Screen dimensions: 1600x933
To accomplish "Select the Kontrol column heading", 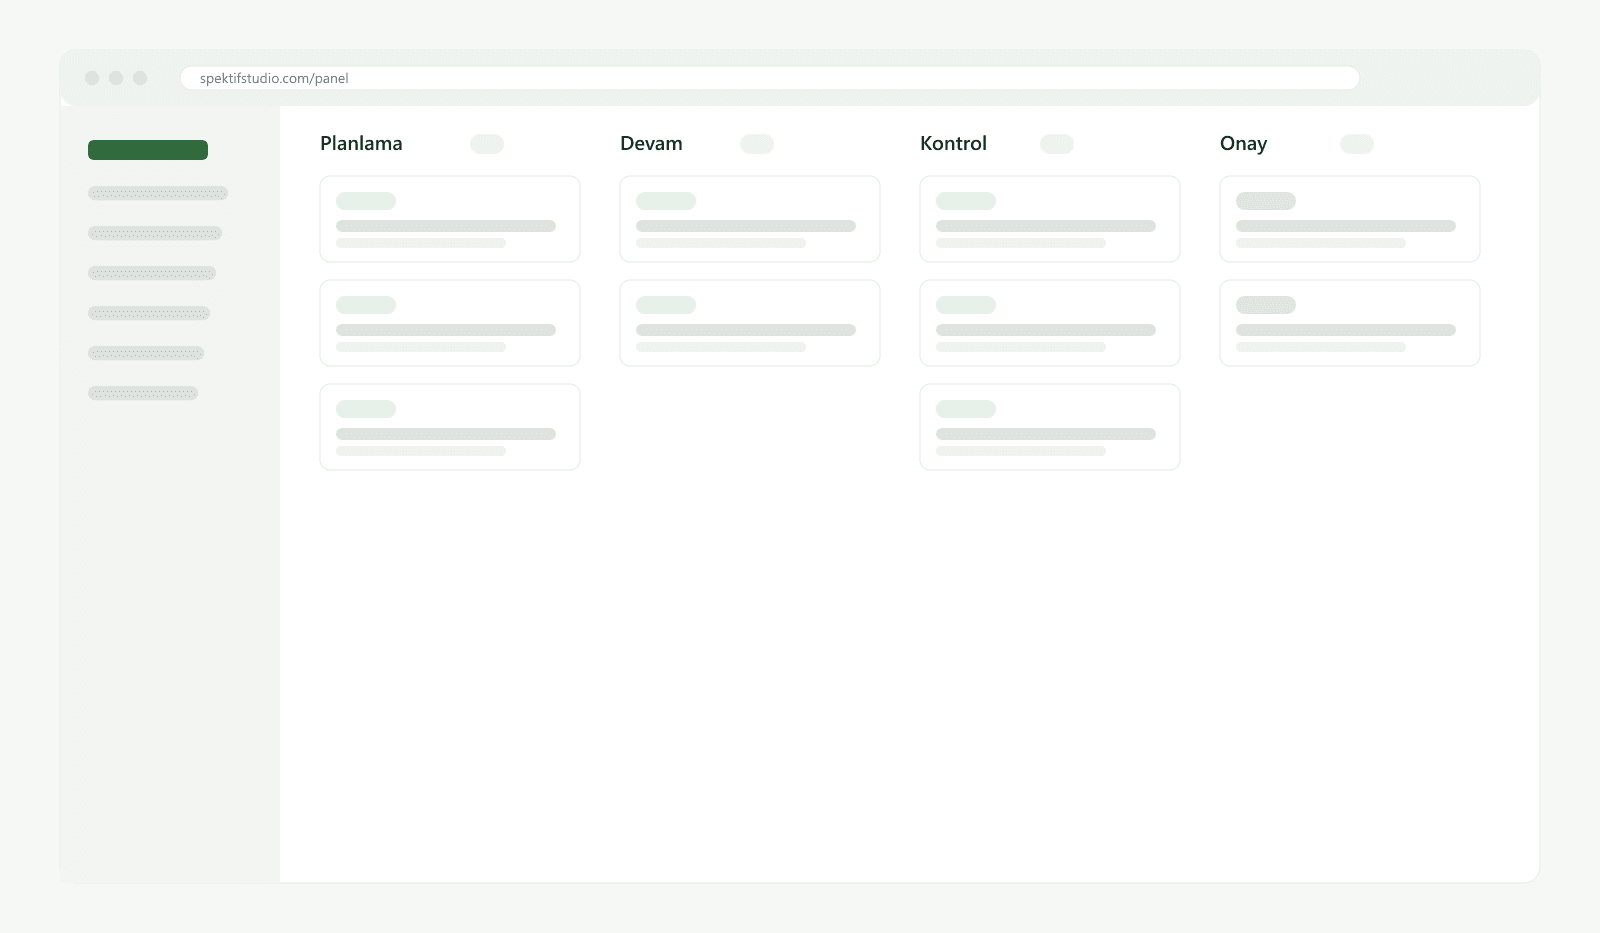I will point(953,143).
